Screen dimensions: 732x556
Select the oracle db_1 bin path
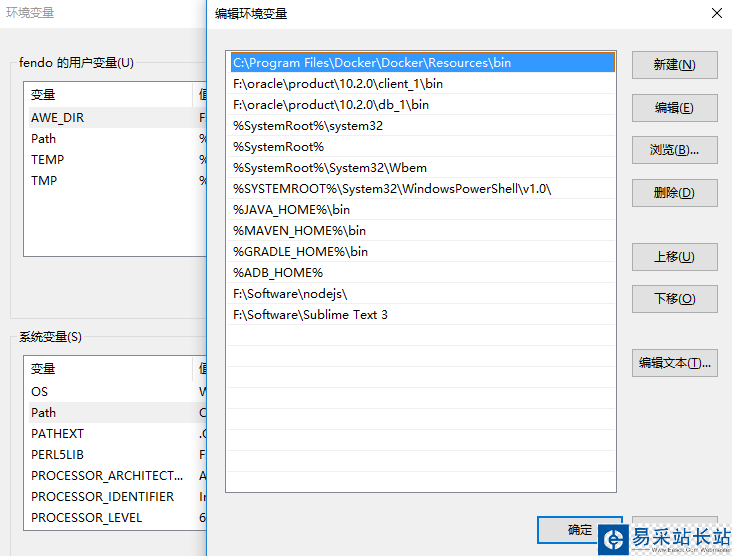point(422,105)
